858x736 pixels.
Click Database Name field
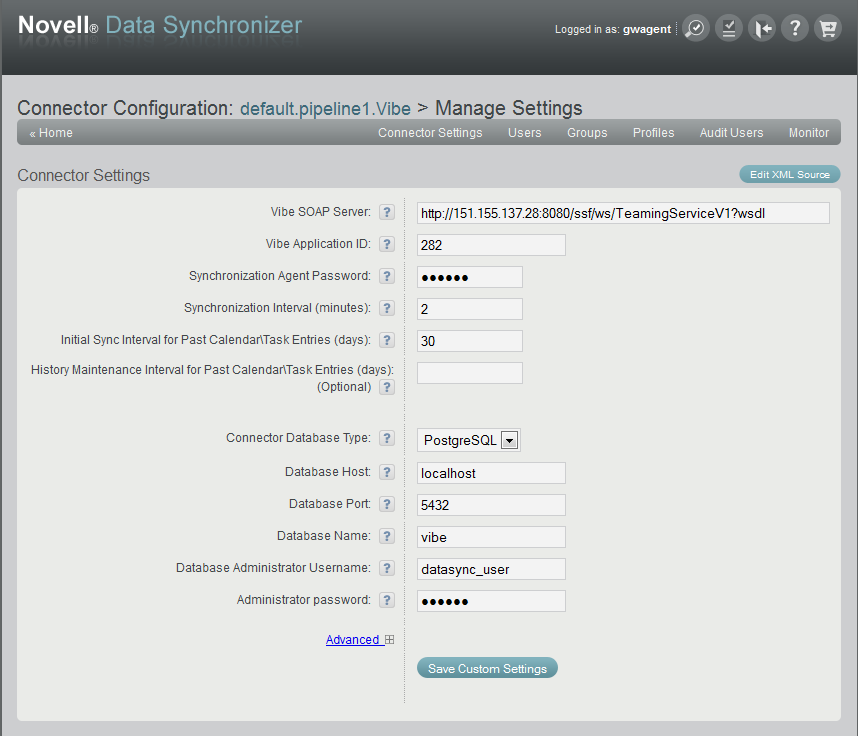coord(491,537)
